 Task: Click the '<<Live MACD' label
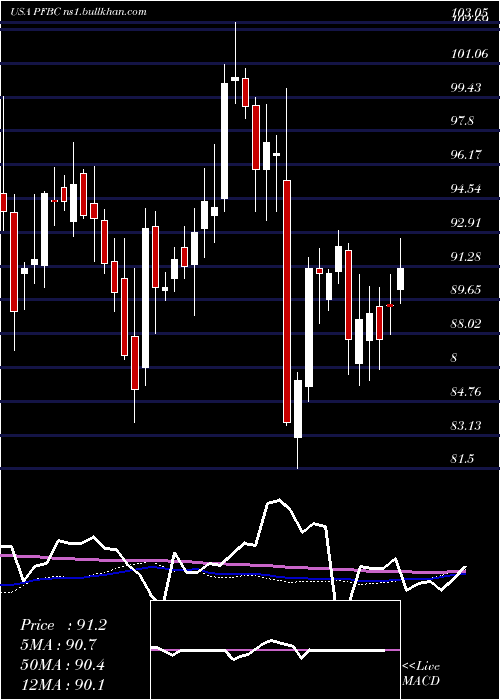pyautogui.click(x=421, y=673)
